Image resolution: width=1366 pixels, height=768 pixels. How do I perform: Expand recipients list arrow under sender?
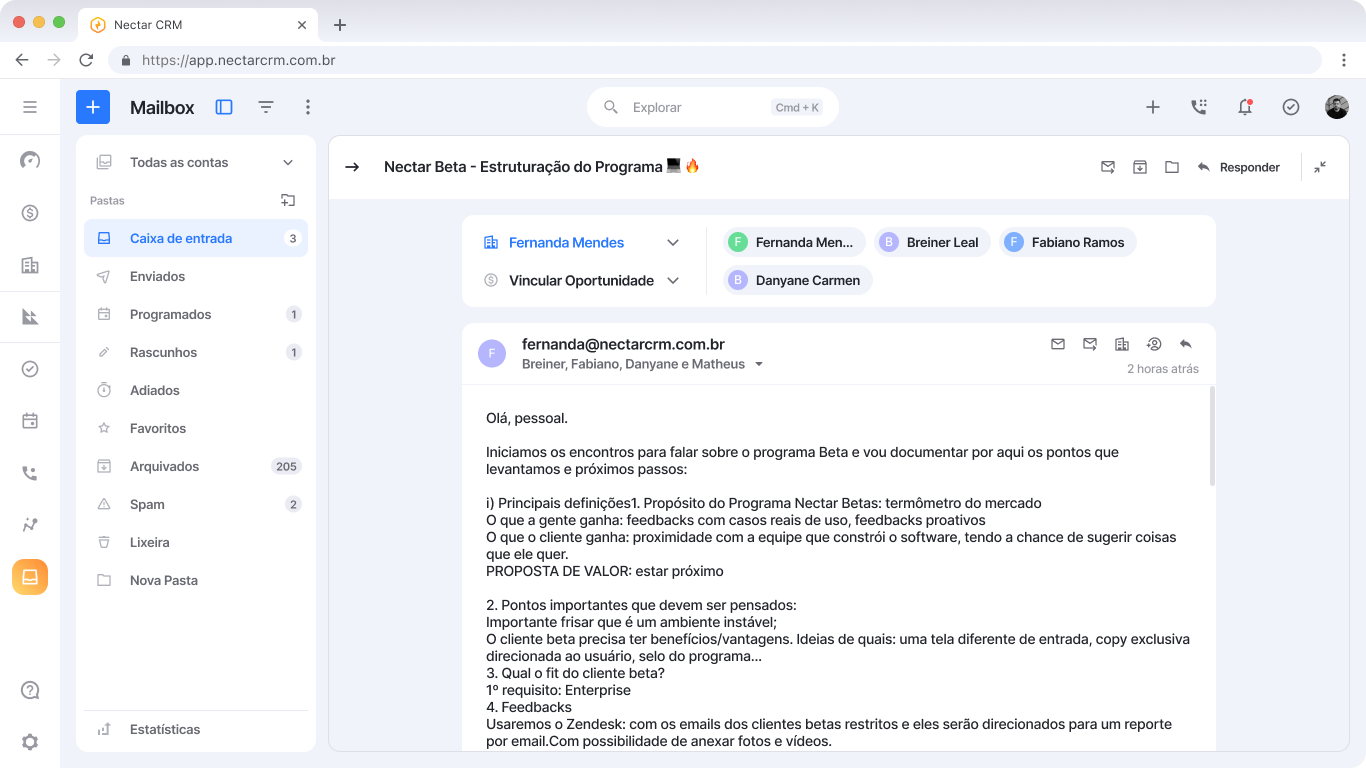(x=759, y=365)
